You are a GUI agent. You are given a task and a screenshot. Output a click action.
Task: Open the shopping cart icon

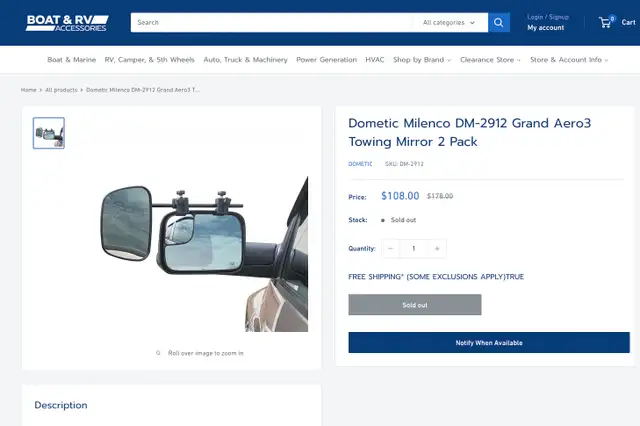coord(606,22)
